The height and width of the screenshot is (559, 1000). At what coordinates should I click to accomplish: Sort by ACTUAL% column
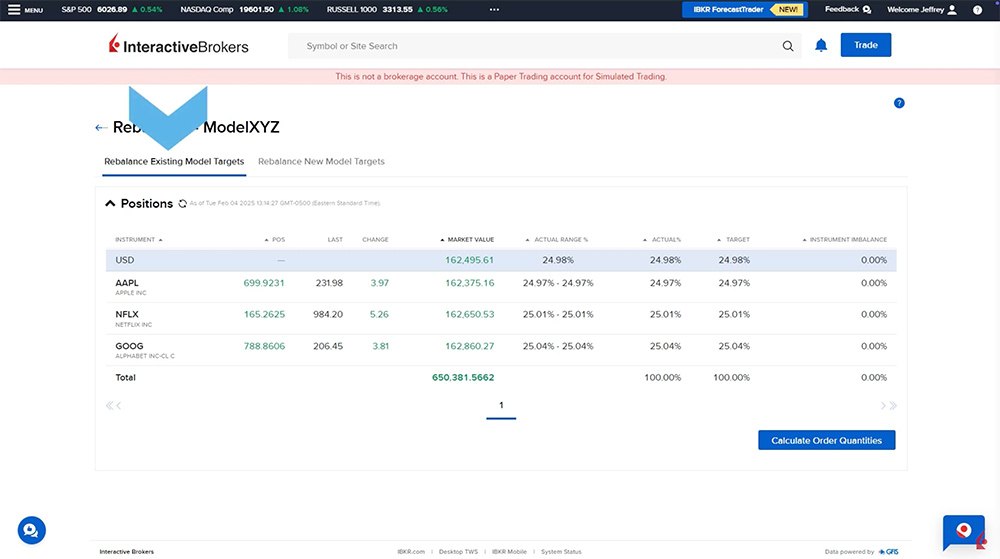(662, 240)
